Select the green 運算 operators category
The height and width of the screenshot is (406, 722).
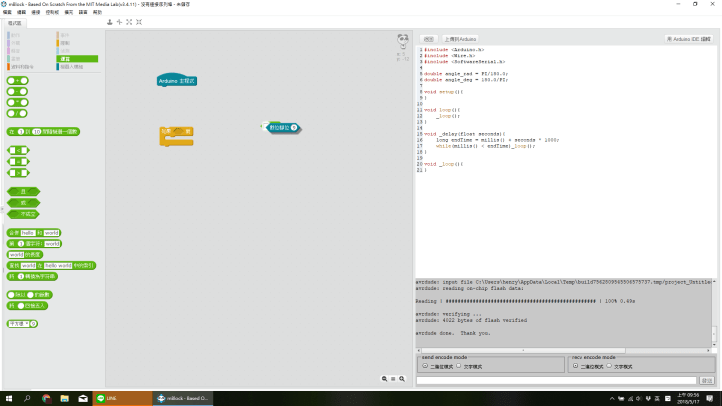78,59
